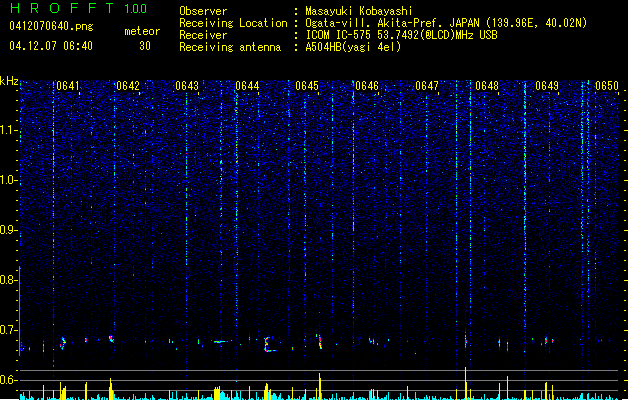The image size is (629, 400).
Task: Click the 0.7 kHz axis label
Action: 9,330
